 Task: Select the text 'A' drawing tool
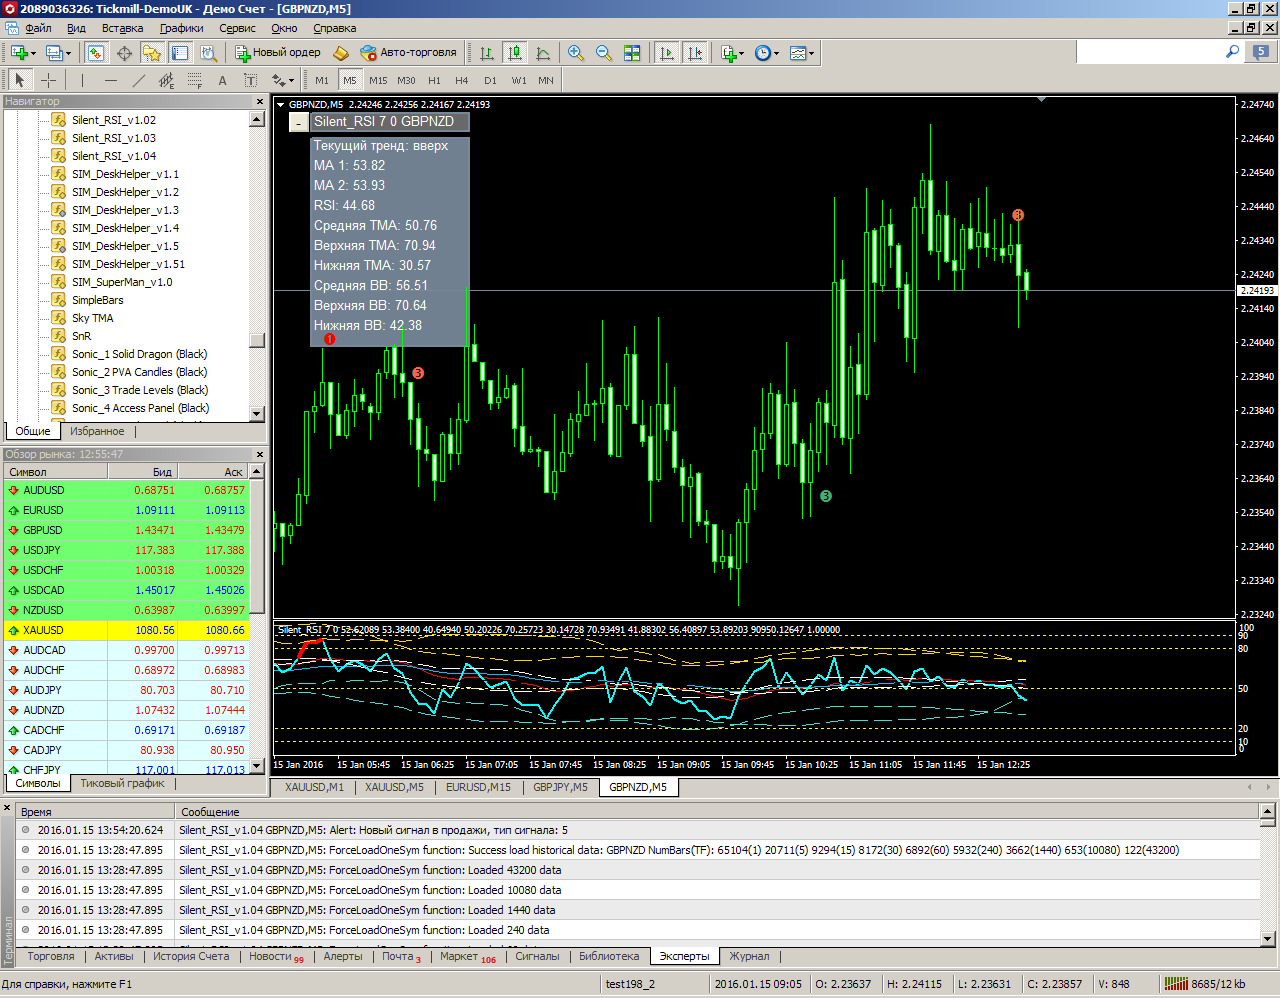pyautogui.click(x=222, y=80)
